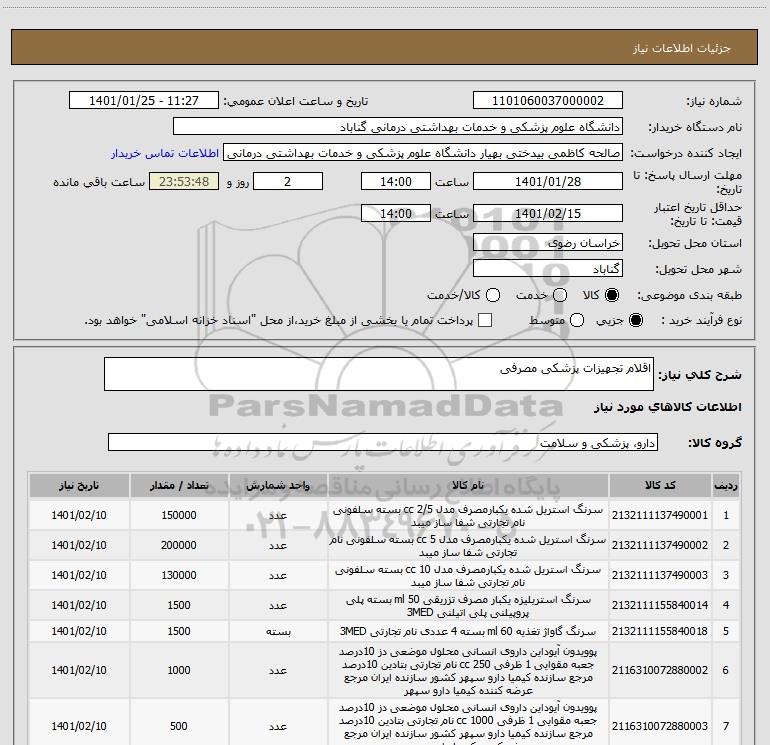Click the price validity date 1401/02/15

[x=548, y=213]
